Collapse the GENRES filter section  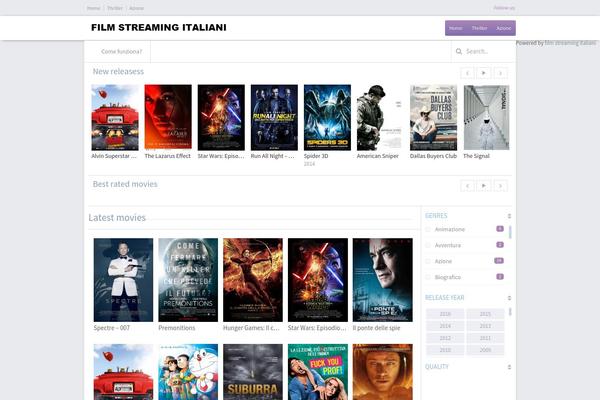pos(509,216)
